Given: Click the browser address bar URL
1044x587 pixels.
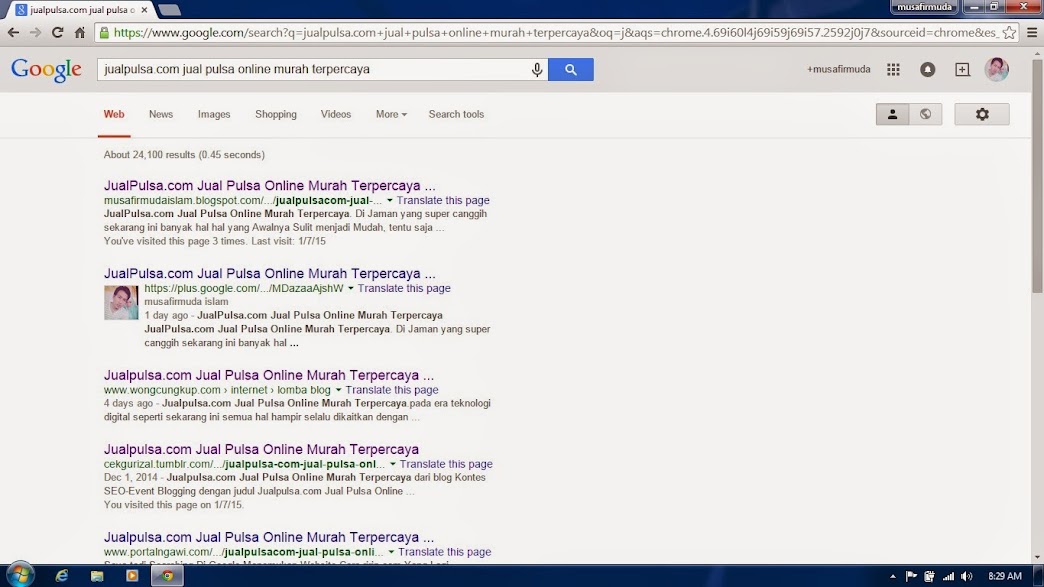Looking at the screenshot, I should (555, 33).
